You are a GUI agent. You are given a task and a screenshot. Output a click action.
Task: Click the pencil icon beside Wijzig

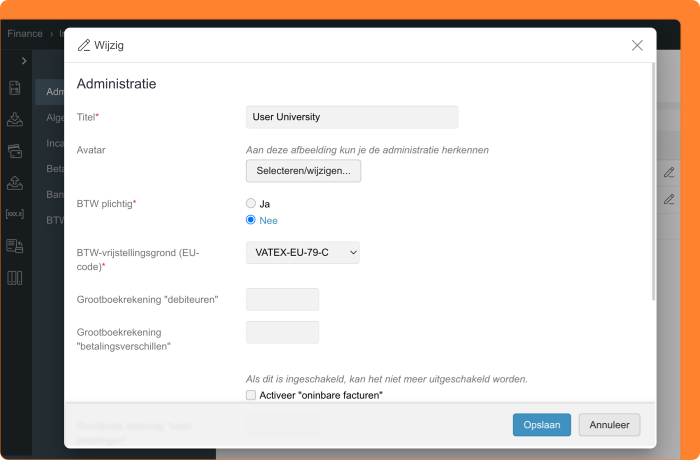(x=83, y=45)
